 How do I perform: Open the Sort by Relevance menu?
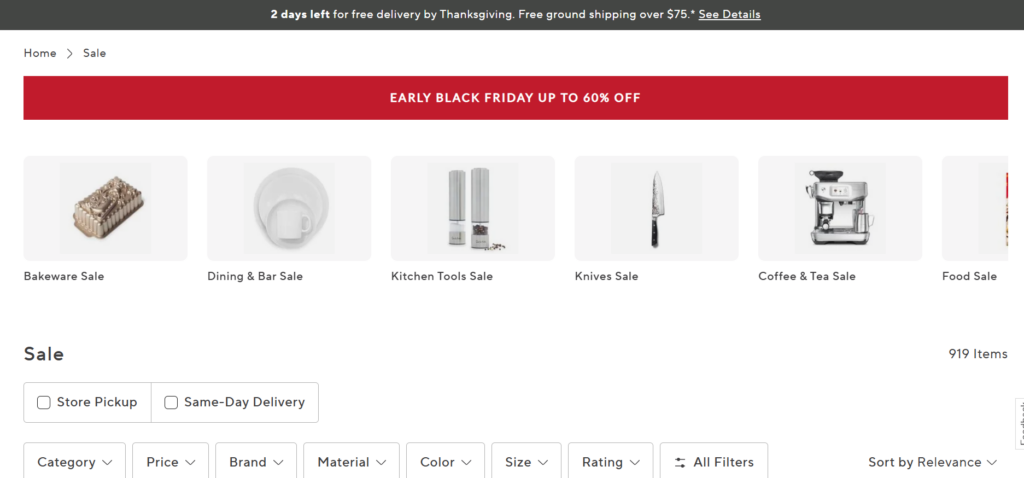(x=932, y=462)
